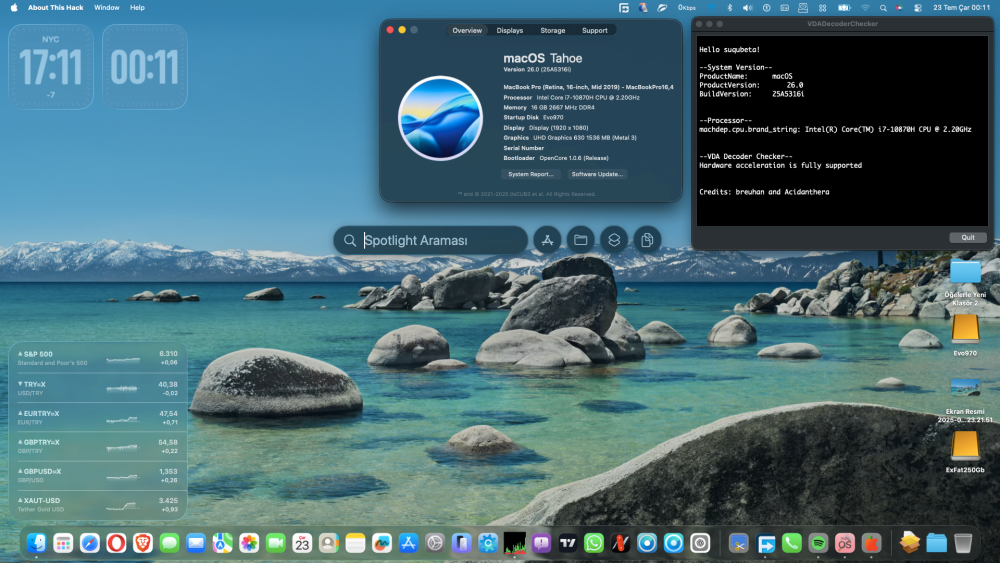Open Spotify from the dock
Screen dimensions: 1000x563
(818, 543)
